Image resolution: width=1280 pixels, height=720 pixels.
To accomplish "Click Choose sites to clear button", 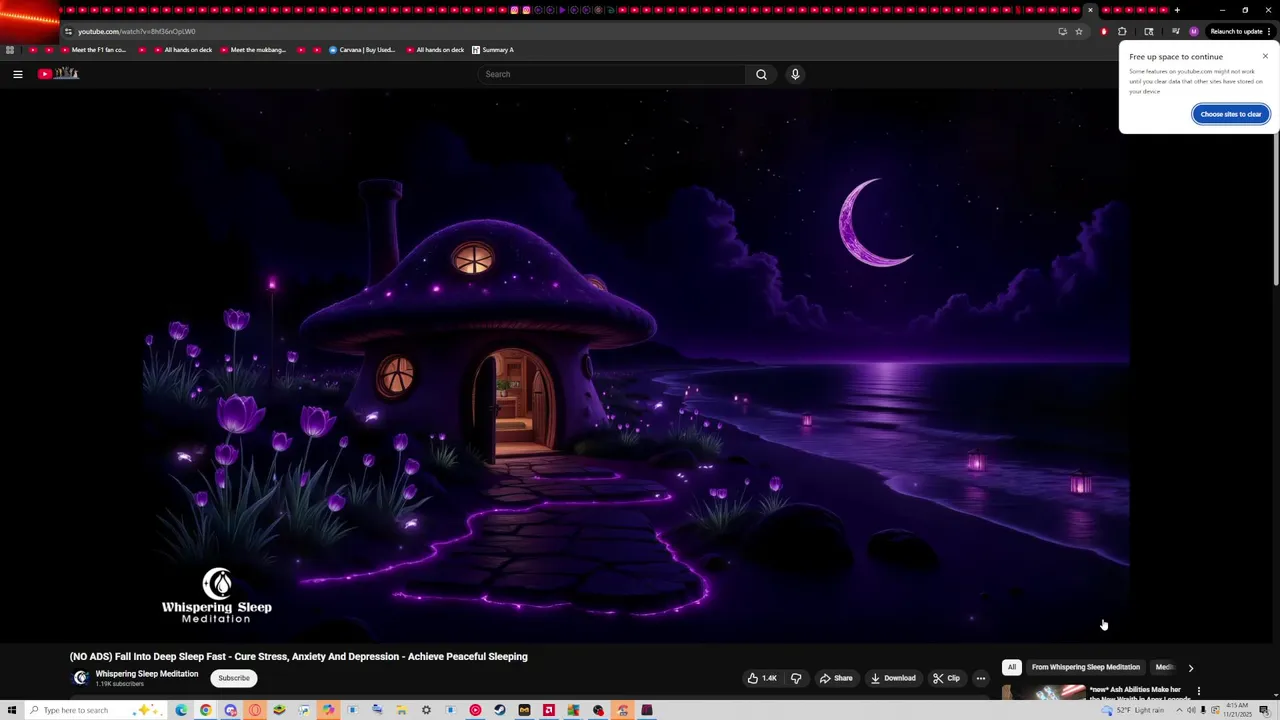I will (1231, 114).
